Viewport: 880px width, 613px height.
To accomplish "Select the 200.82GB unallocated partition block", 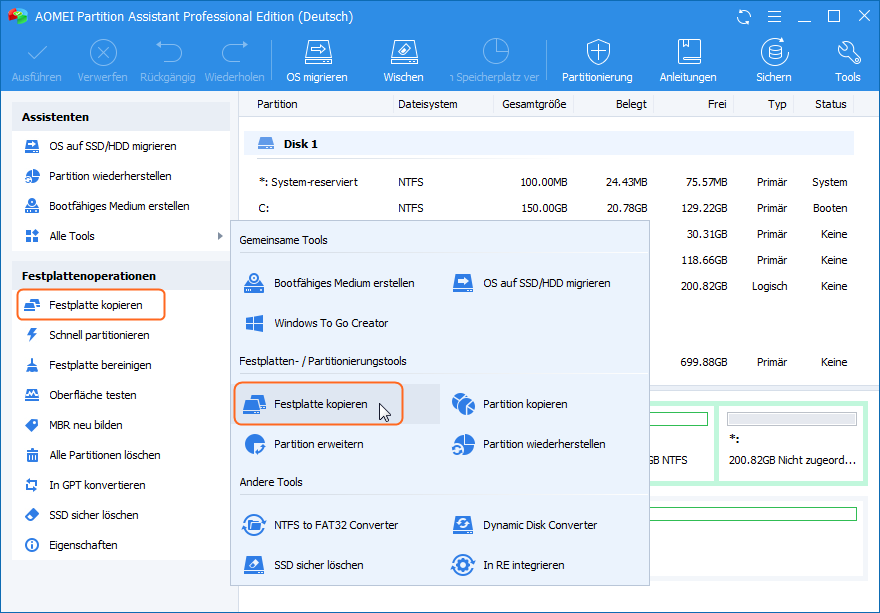I will tap(790, 443).
